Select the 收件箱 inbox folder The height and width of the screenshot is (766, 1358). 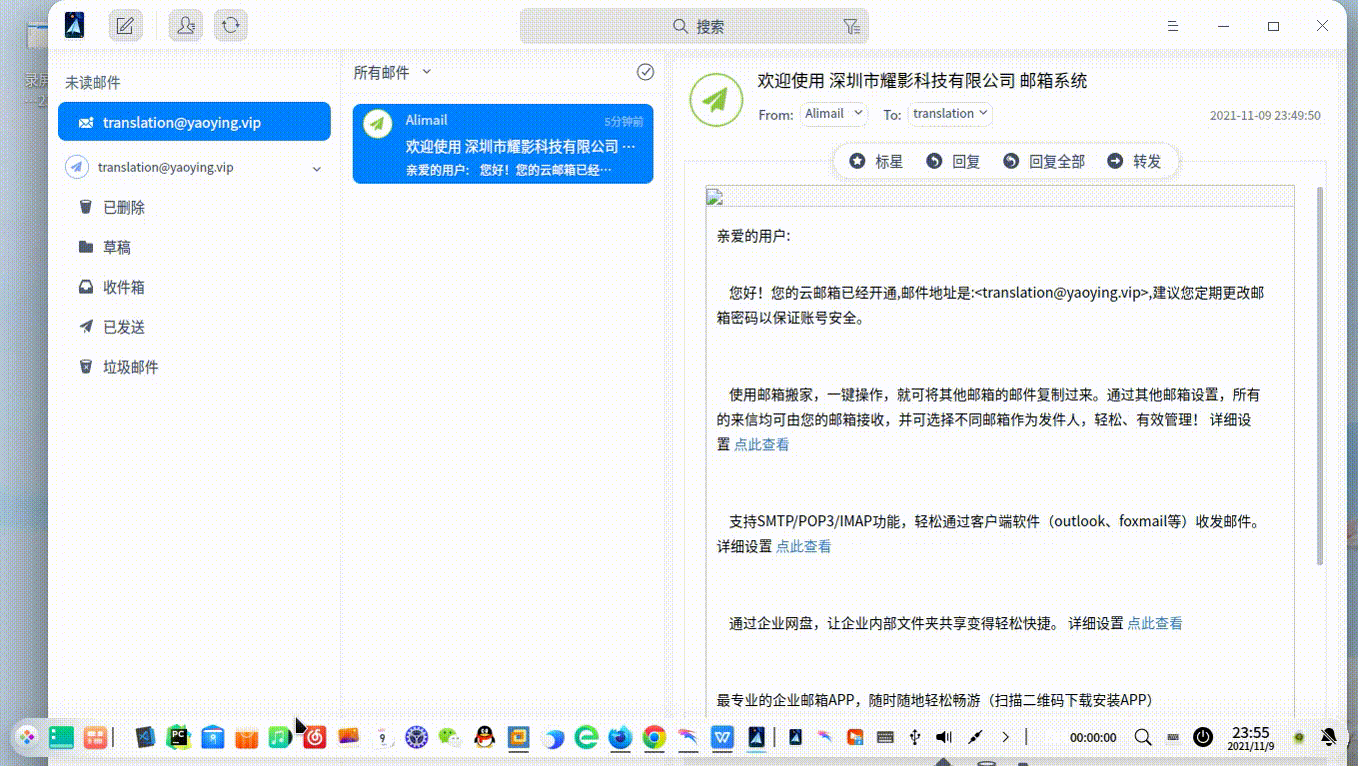point(123,287)
